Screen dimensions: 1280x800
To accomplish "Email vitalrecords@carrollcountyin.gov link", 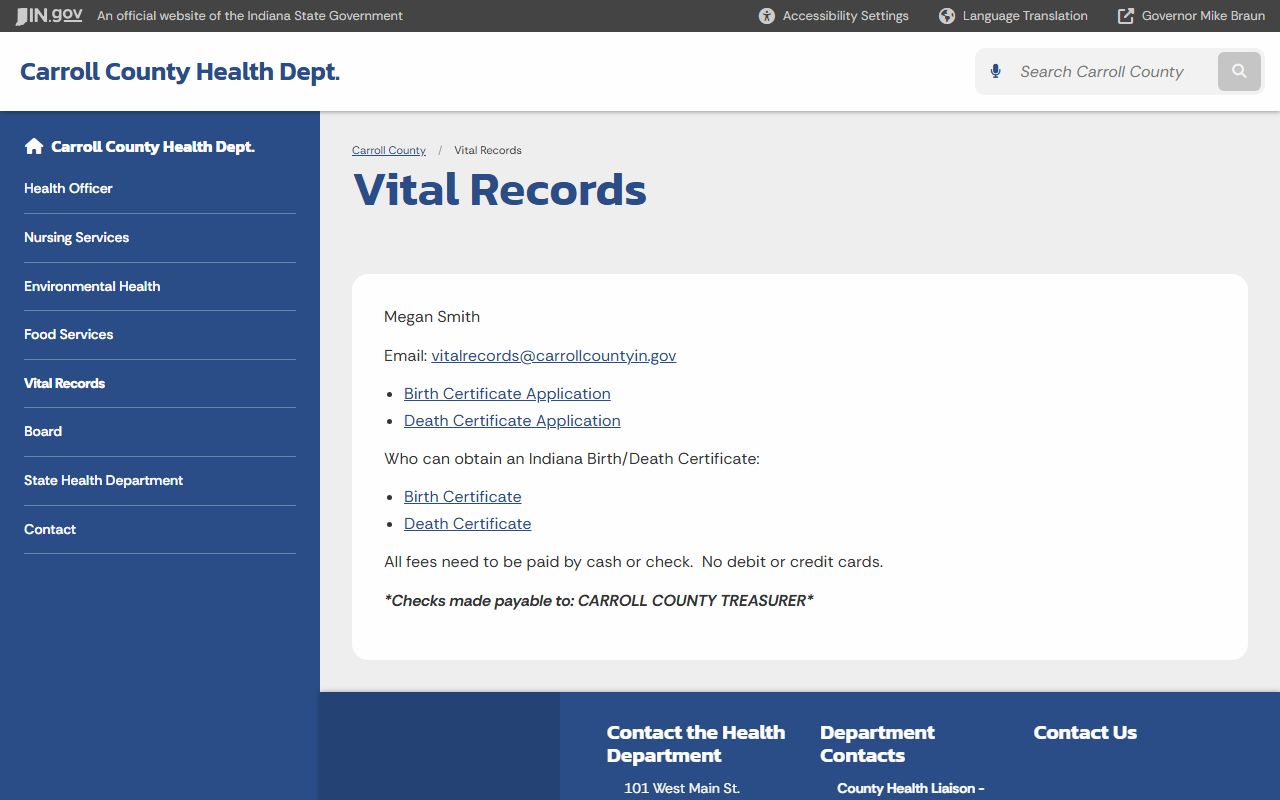I will pos(554,355).
